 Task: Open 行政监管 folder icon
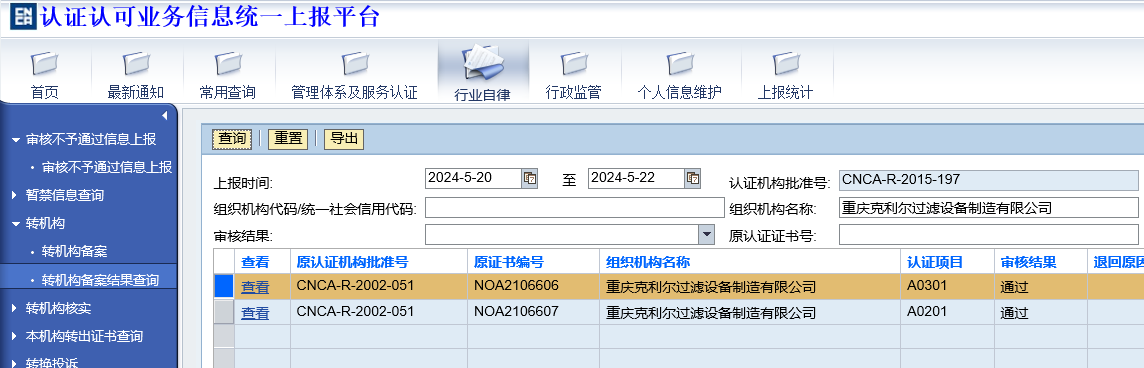pos(573,64)
